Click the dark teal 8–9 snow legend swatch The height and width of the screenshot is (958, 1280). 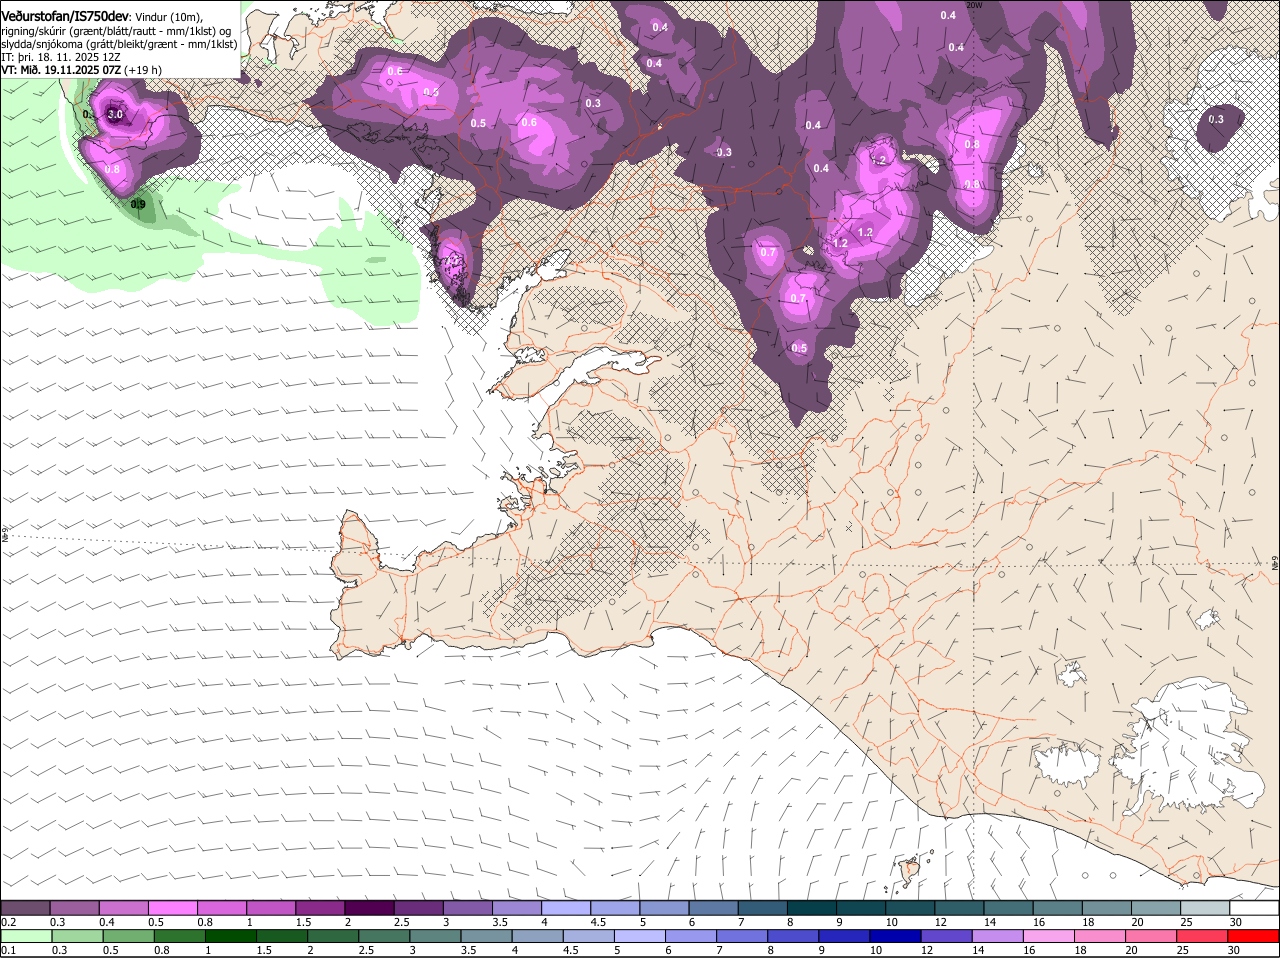[x=812, y=907]
